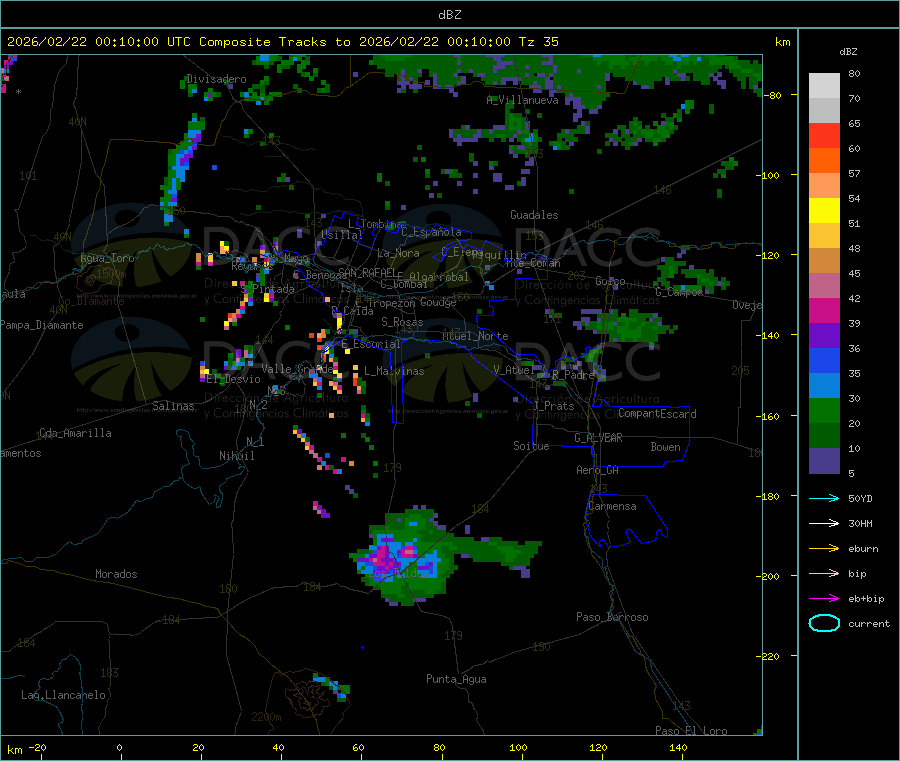This screenshot has height=761, width=900.
Task: Click the Nihuil map label
Action: [x=236, y=456]
